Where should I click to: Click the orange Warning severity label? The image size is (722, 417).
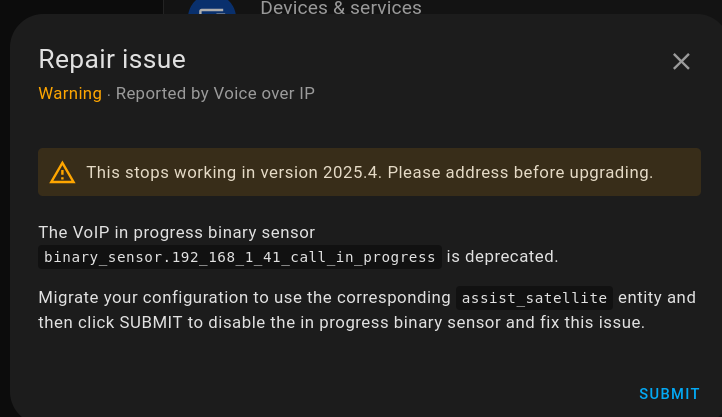point(70,94)
